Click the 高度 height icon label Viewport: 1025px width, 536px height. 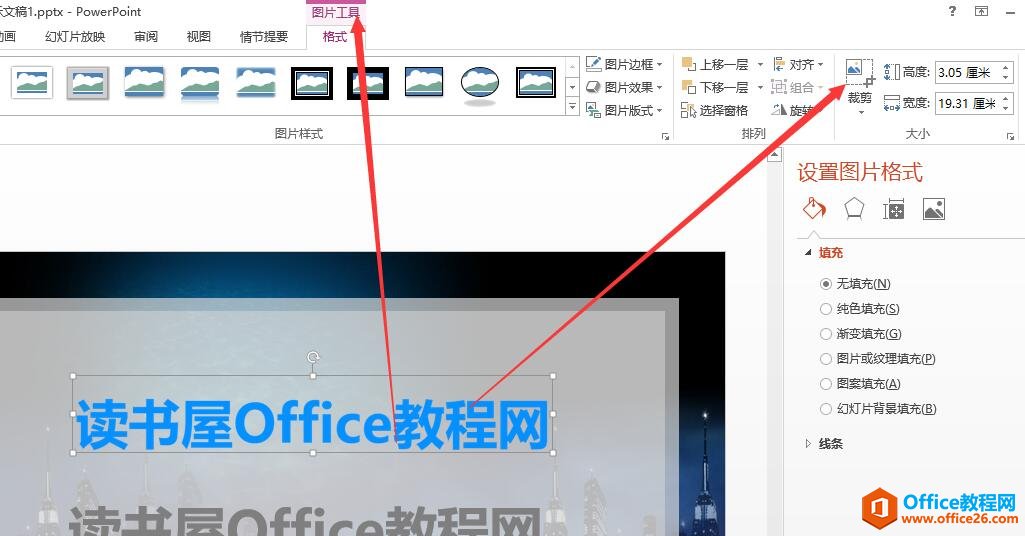tap(907, 72)
